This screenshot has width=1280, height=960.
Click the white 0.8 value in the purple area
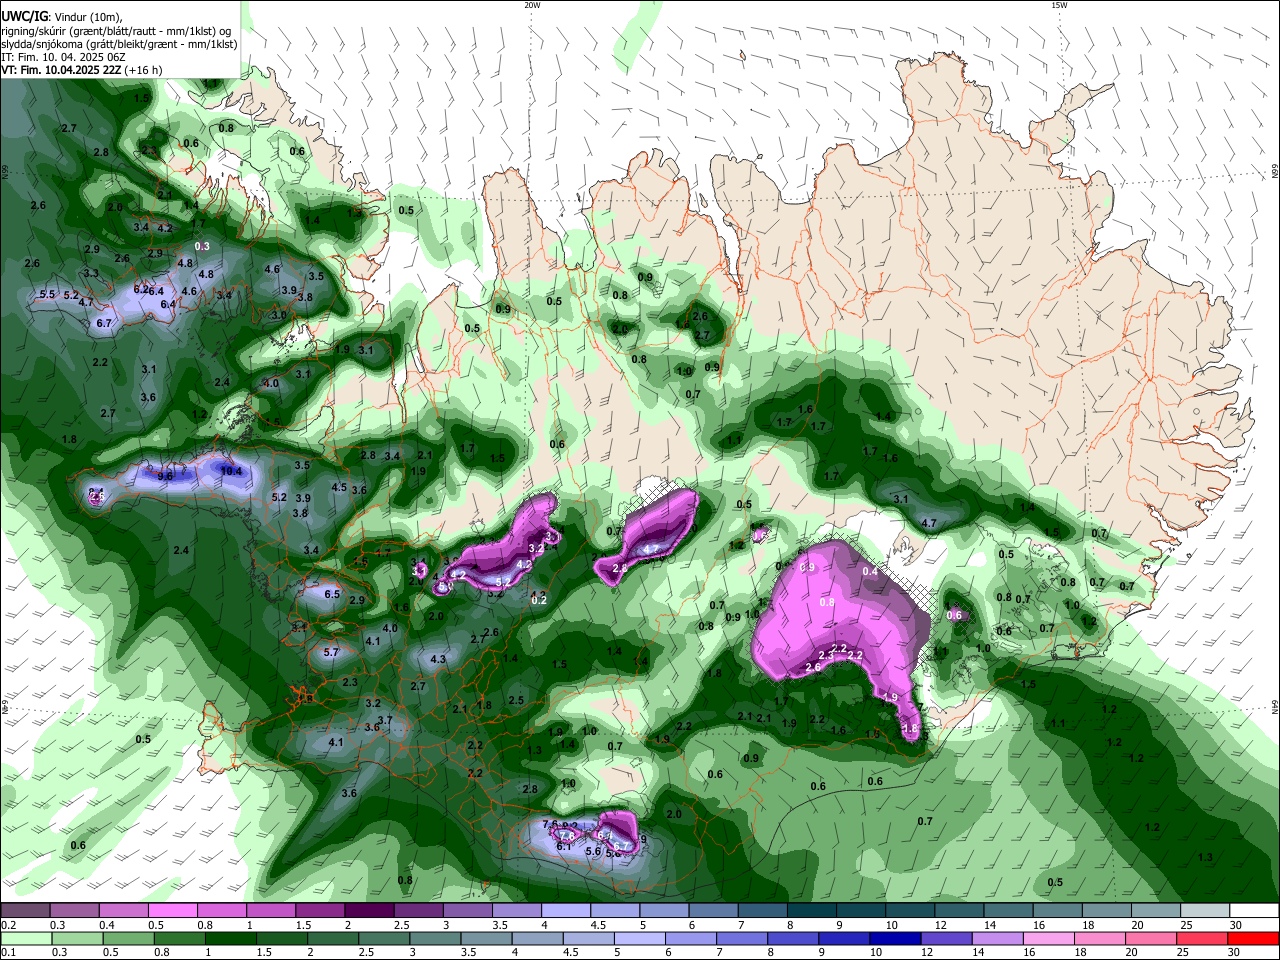tap(827, 602)
